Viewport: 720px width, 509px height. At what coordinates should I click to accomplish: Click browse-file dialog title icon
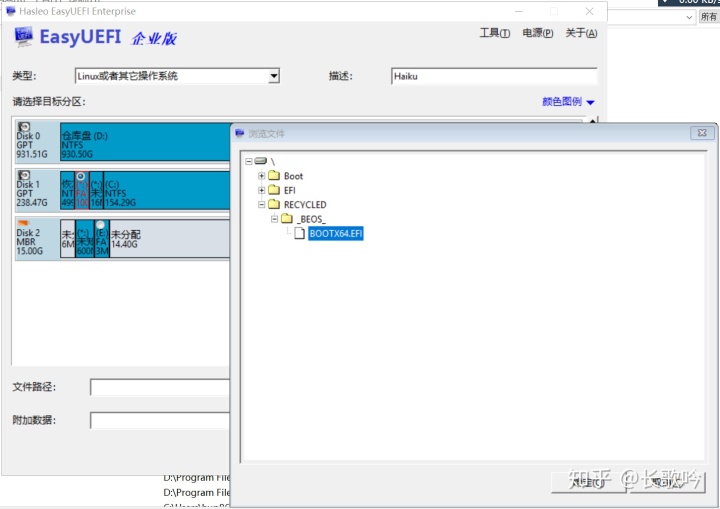(x=240, y=133)
